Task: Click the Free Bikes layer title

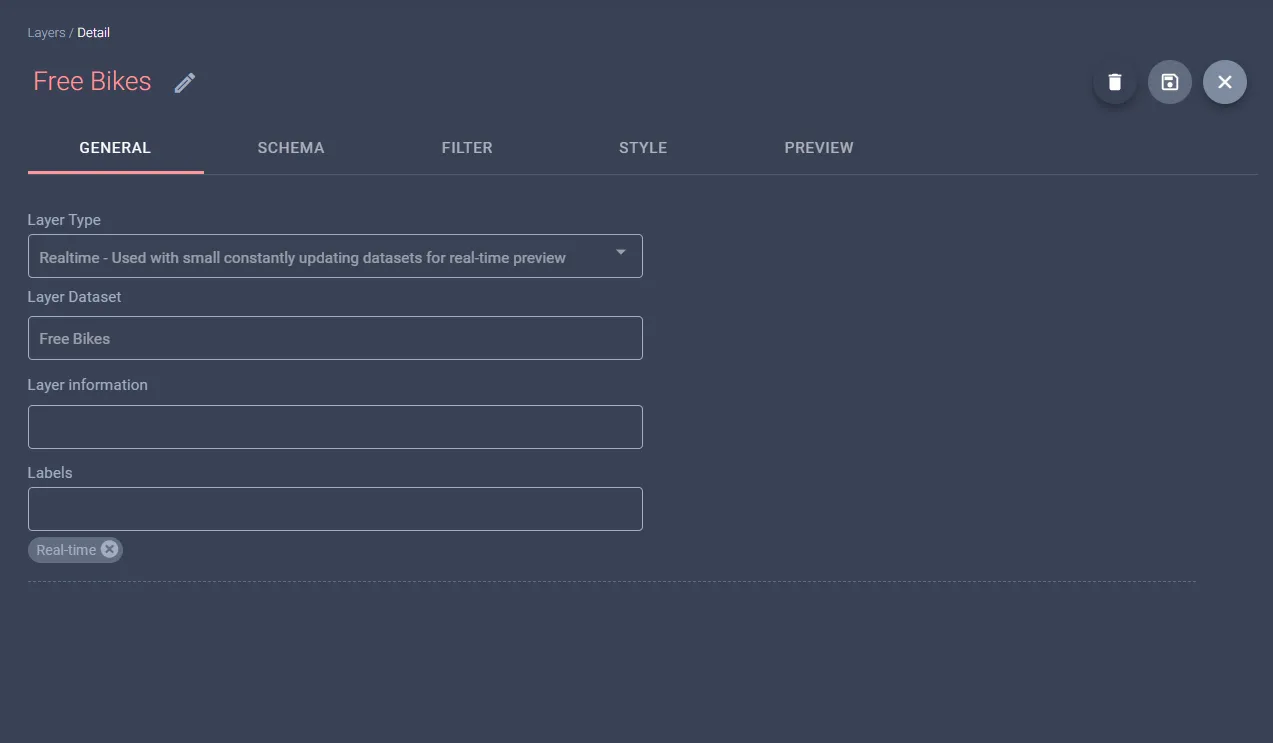Action: (92, 81)
